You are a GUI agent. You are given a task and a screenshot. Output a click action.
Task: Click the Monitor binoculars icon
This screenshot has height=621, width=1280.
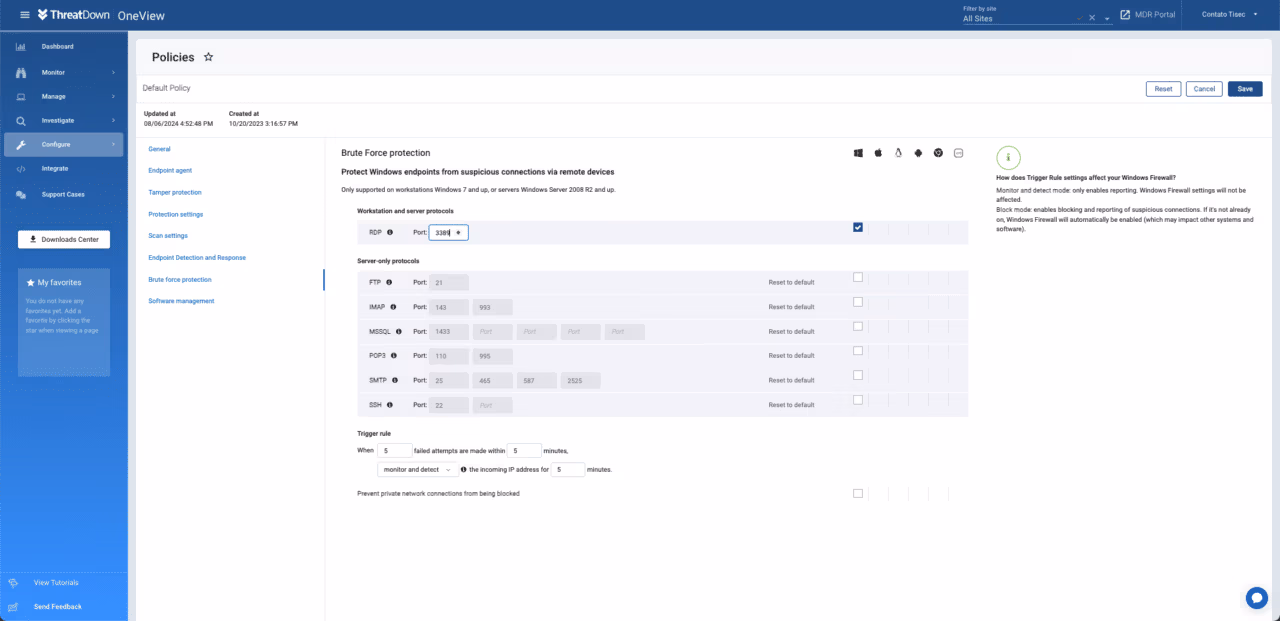coord(20,71)
